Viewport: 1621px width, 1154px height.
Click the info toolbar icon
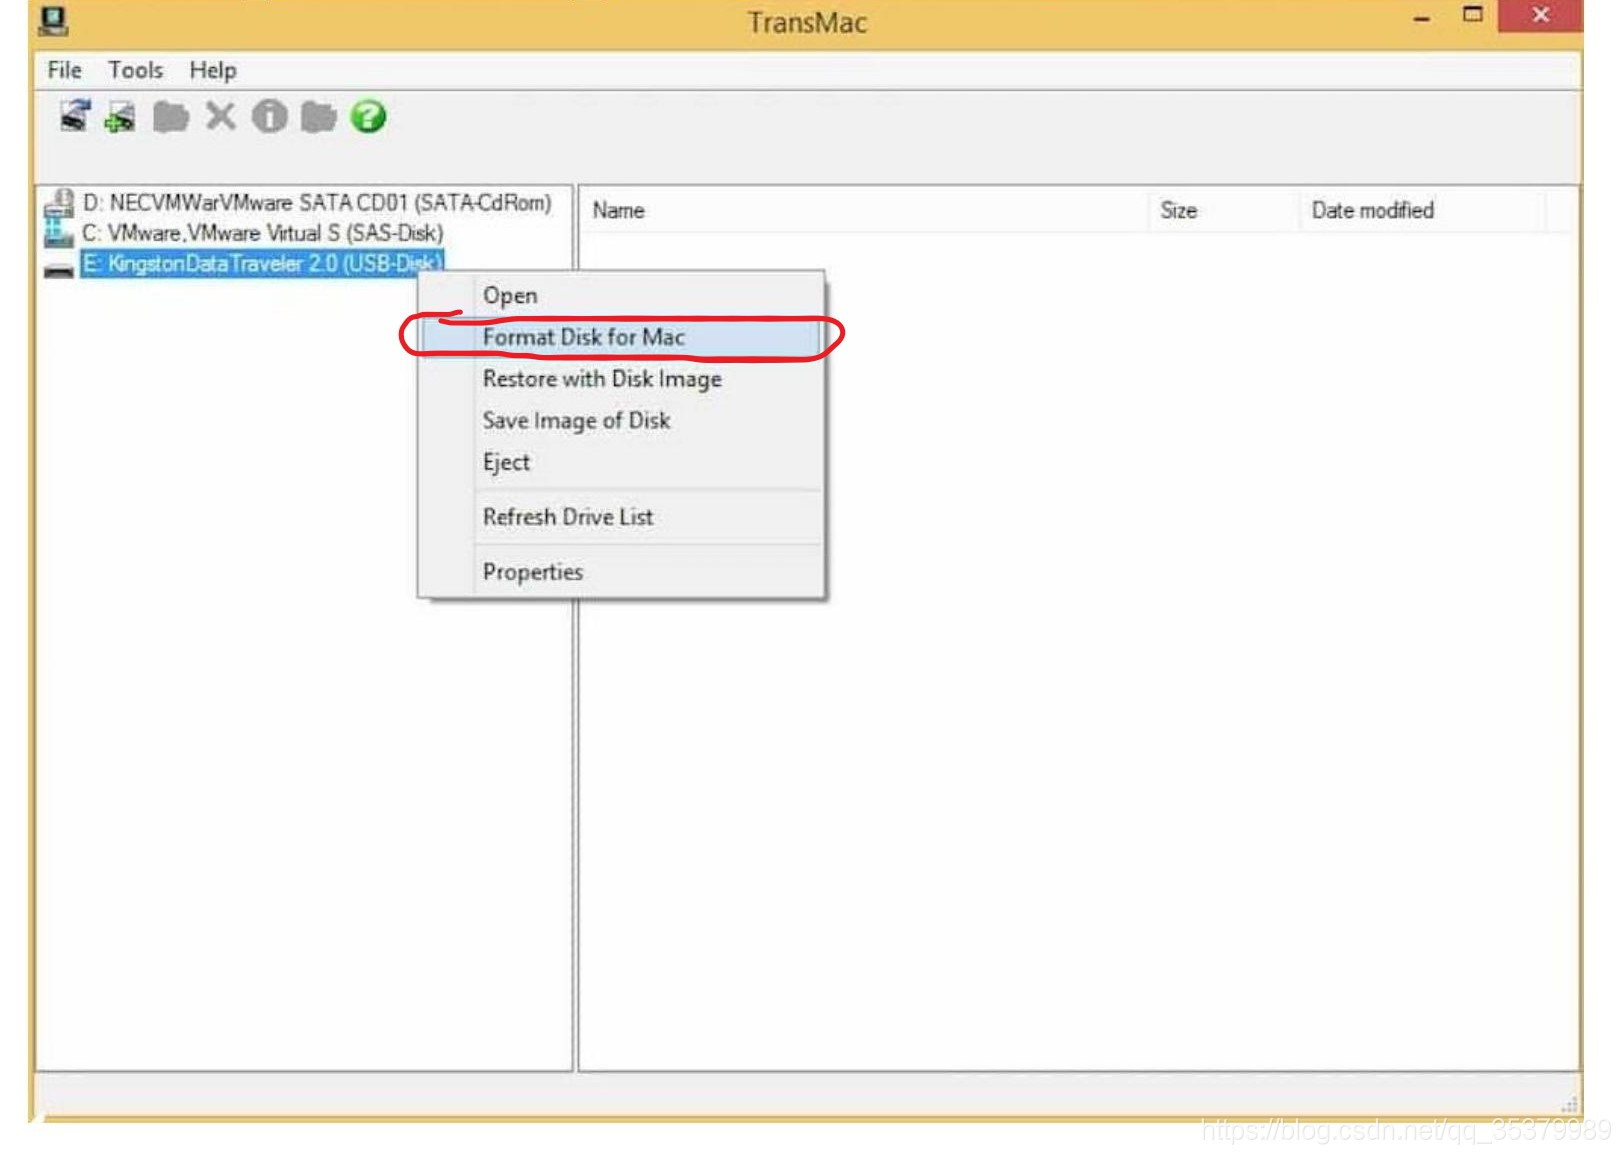pos(270,117)
